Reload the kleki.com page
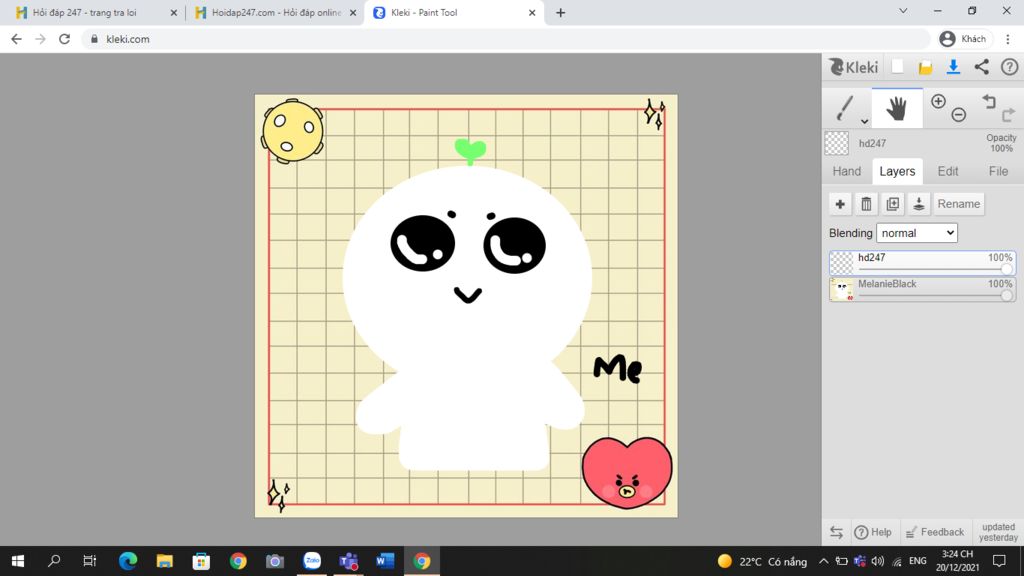This screenshot has width=1024, height=576. tap(65, 39)
